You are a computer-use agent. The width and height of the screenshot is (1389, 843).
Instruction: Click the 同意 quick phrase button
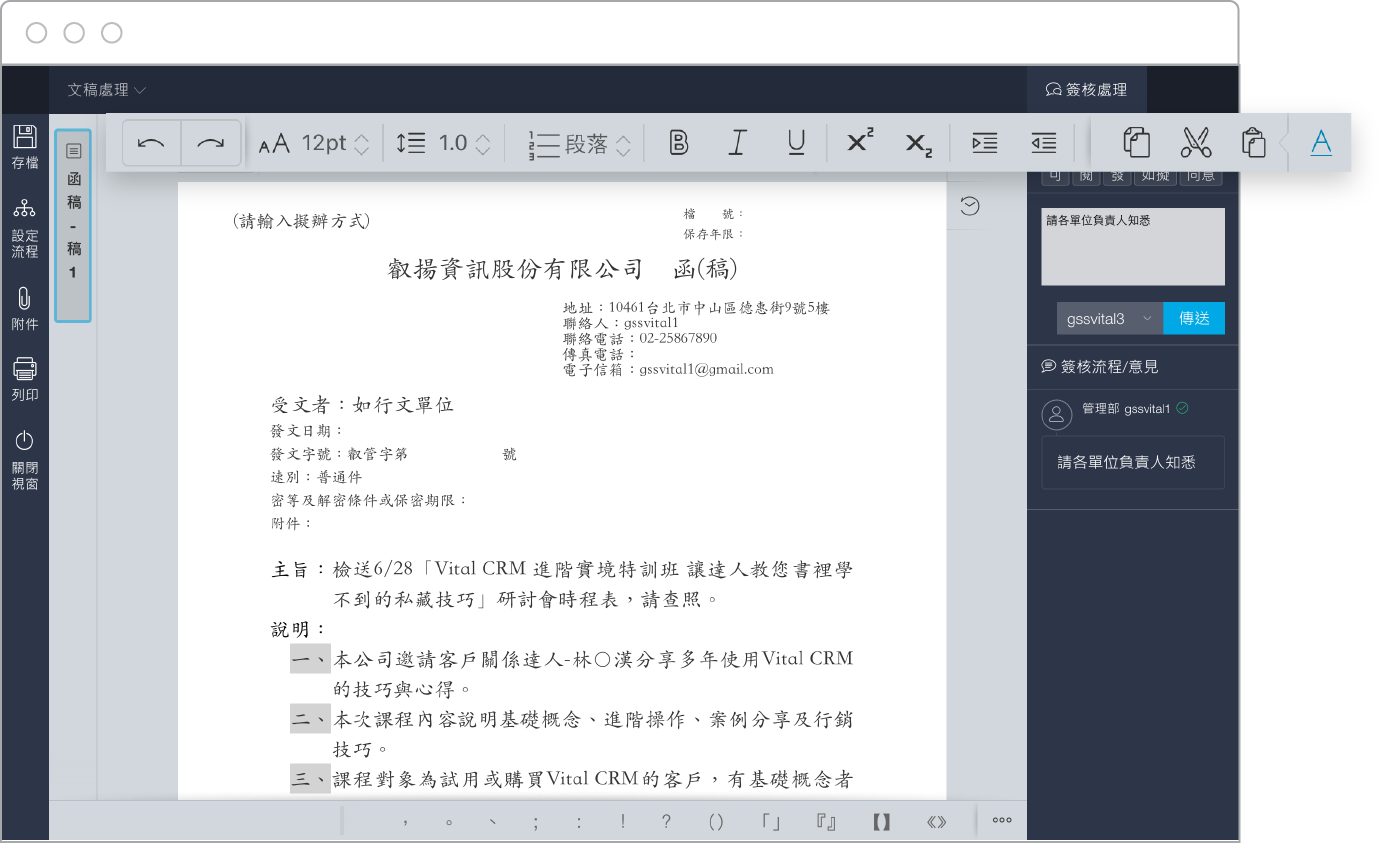[x=1200, y=176]
